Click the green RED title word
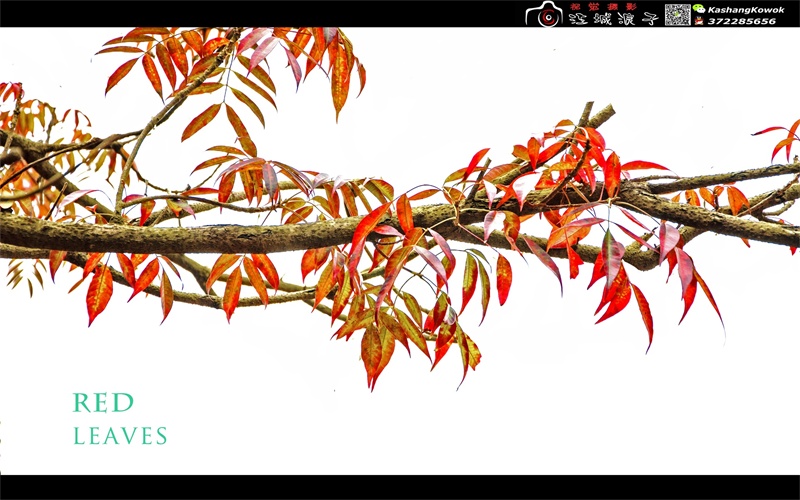Image resolution: width=800 pixels, height=500 pixels. point(103,403)
